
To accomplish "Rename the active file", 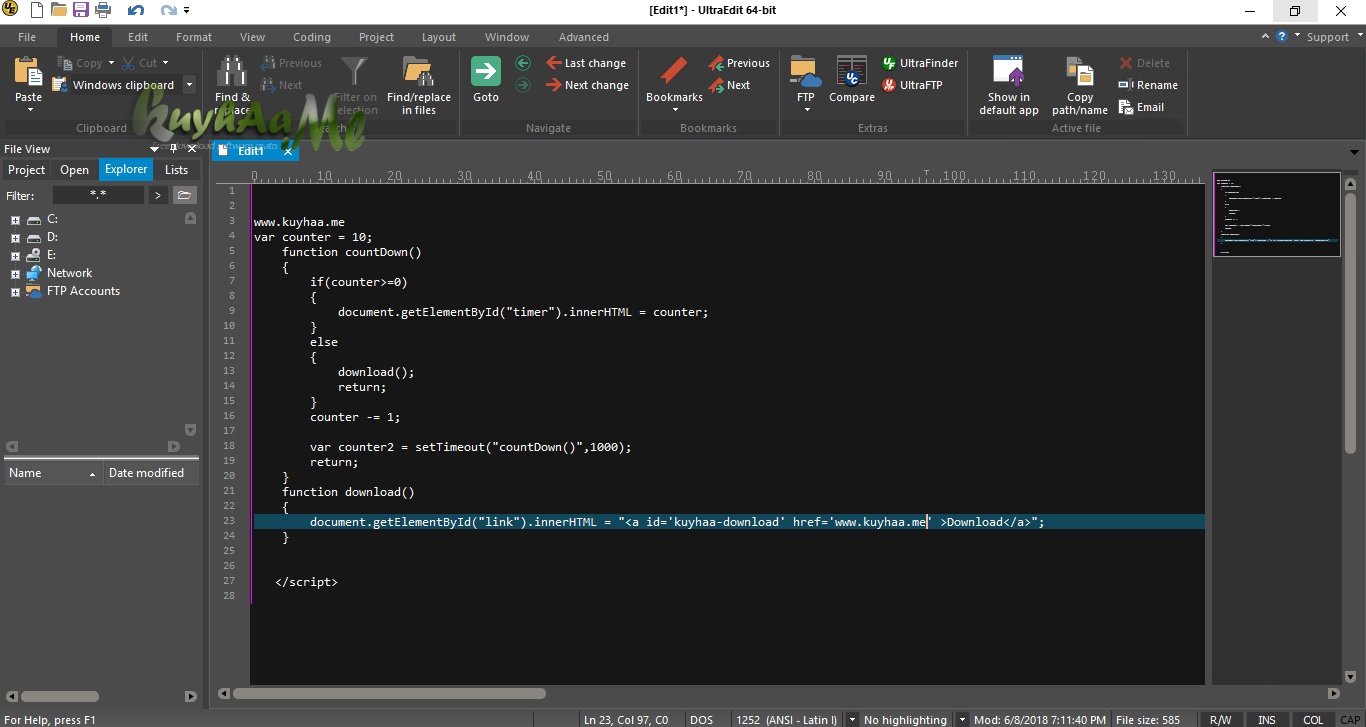I will click(1148, 85).
